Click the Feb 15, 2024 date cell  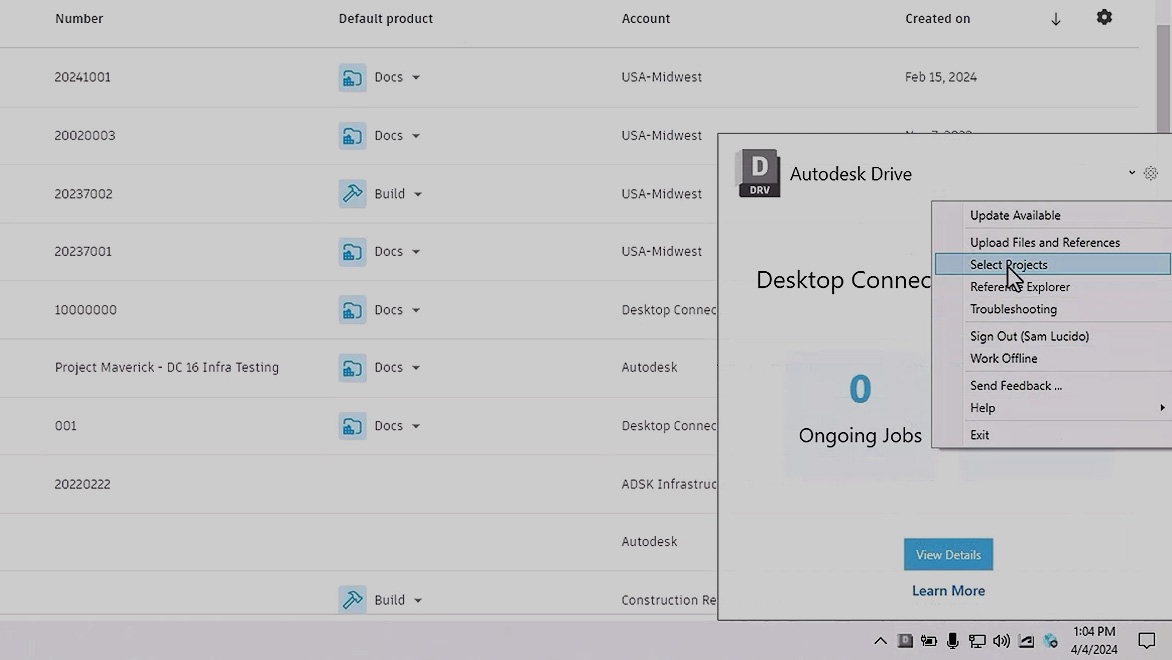(941, 77)
